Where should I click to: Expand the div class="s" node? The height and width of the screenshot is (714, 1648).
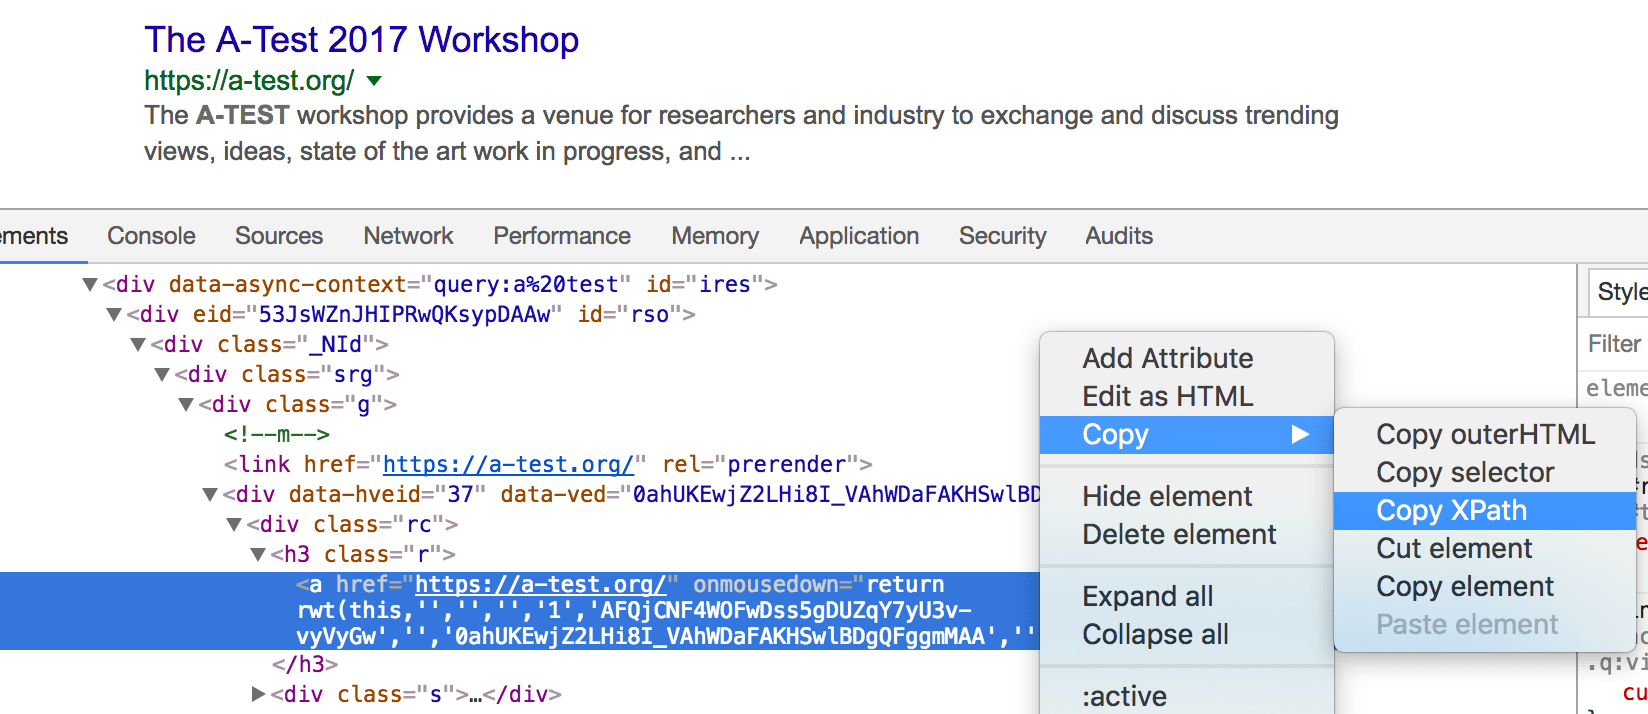click(x=258, y=694)
